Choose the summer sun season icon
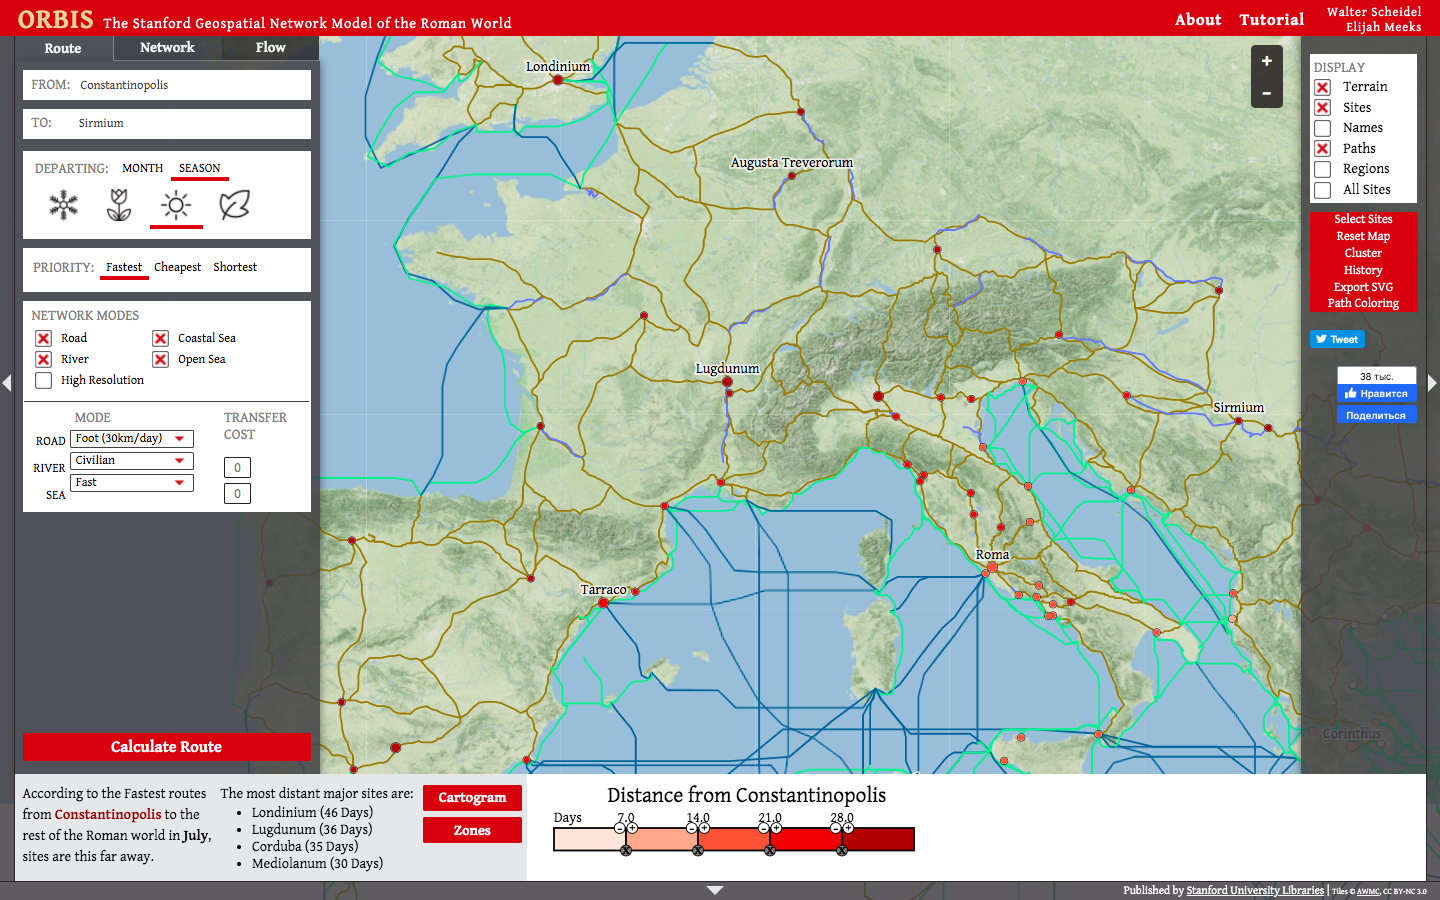Image resolution: width=1440 pixels, height=900 pixels. tap(176, 205)
